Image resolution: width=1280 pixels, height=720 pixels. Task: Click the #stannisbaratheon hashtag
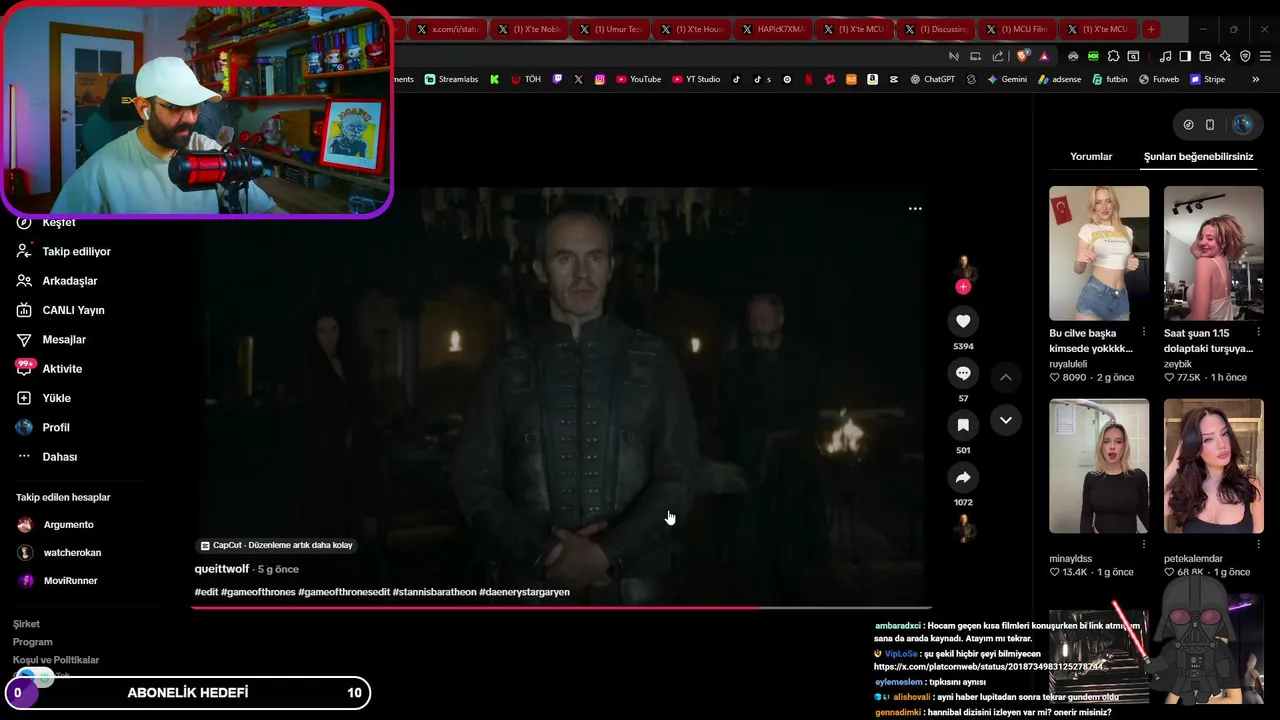pyautogui.click(x=434, y=592)
